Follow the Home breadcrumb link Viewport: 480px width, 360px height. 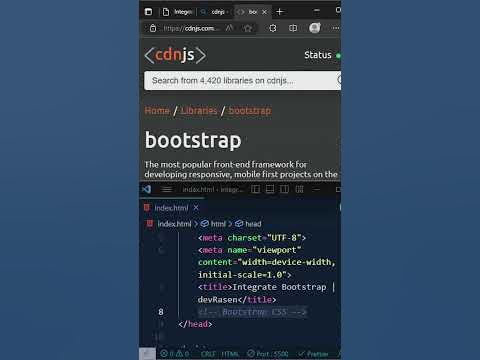click(x=157, y=110)
